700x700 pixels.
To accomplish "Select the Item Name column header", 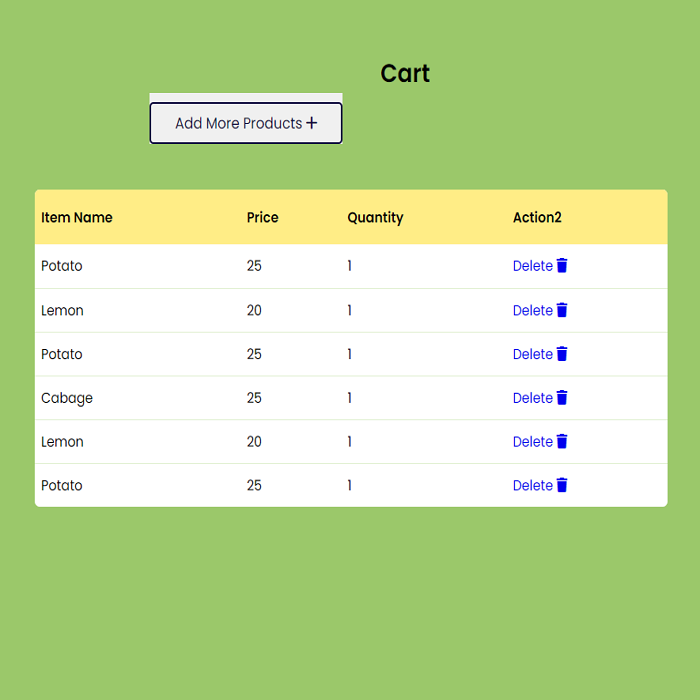I will pyautogui.click(x=77, y=218).
